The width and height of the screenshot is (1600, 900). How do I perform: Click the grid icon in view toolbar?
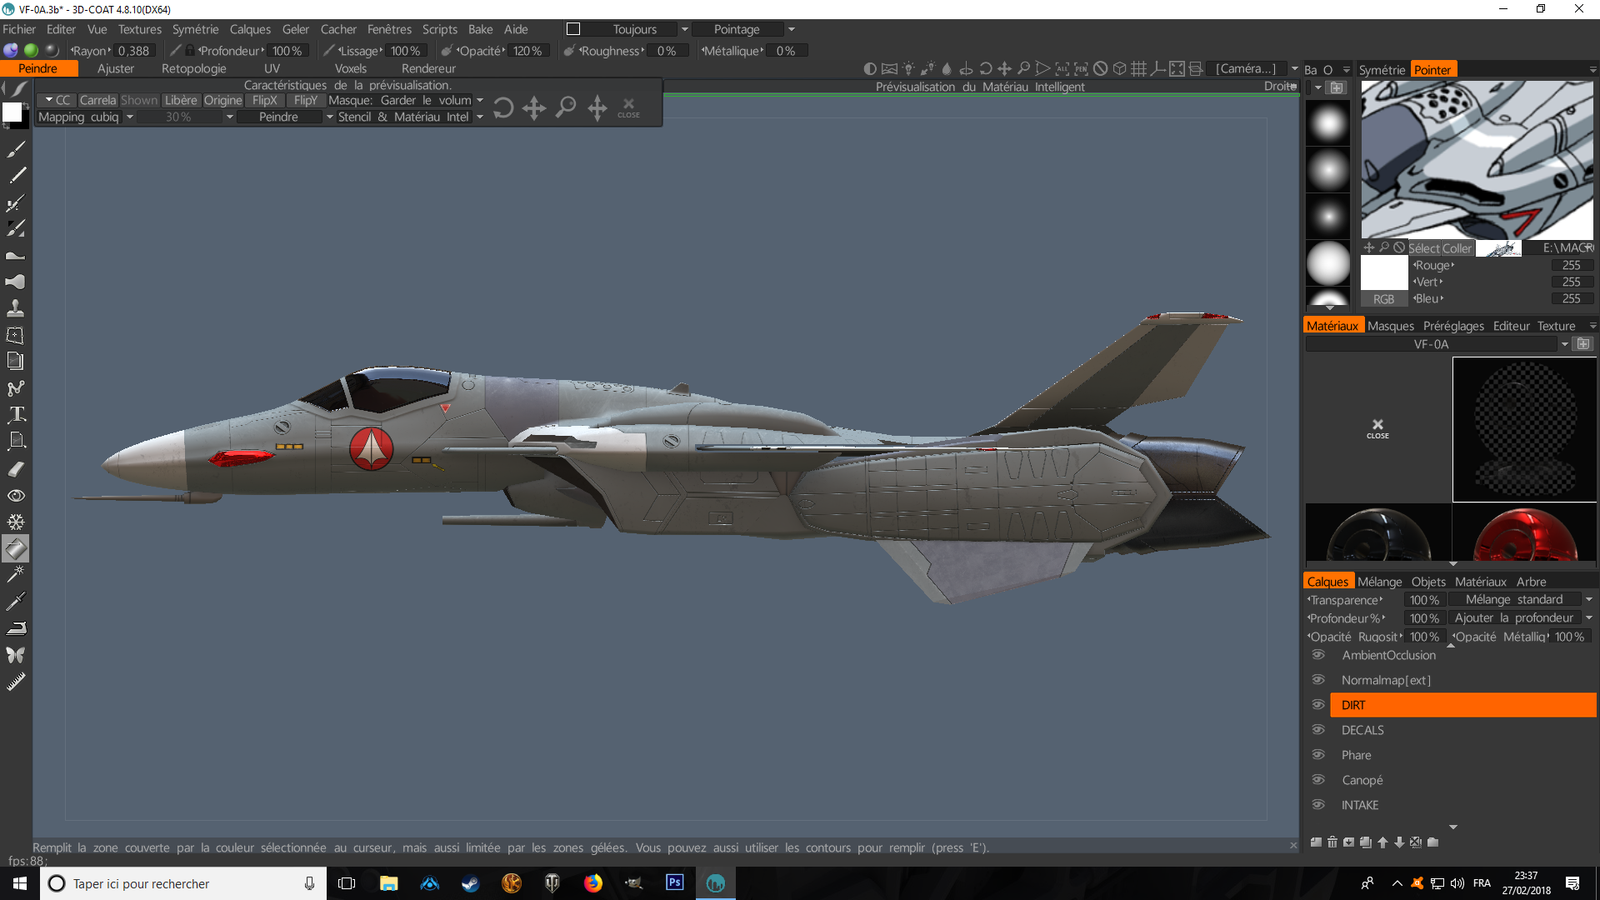pyautogui.click(x=1138, y=69)
